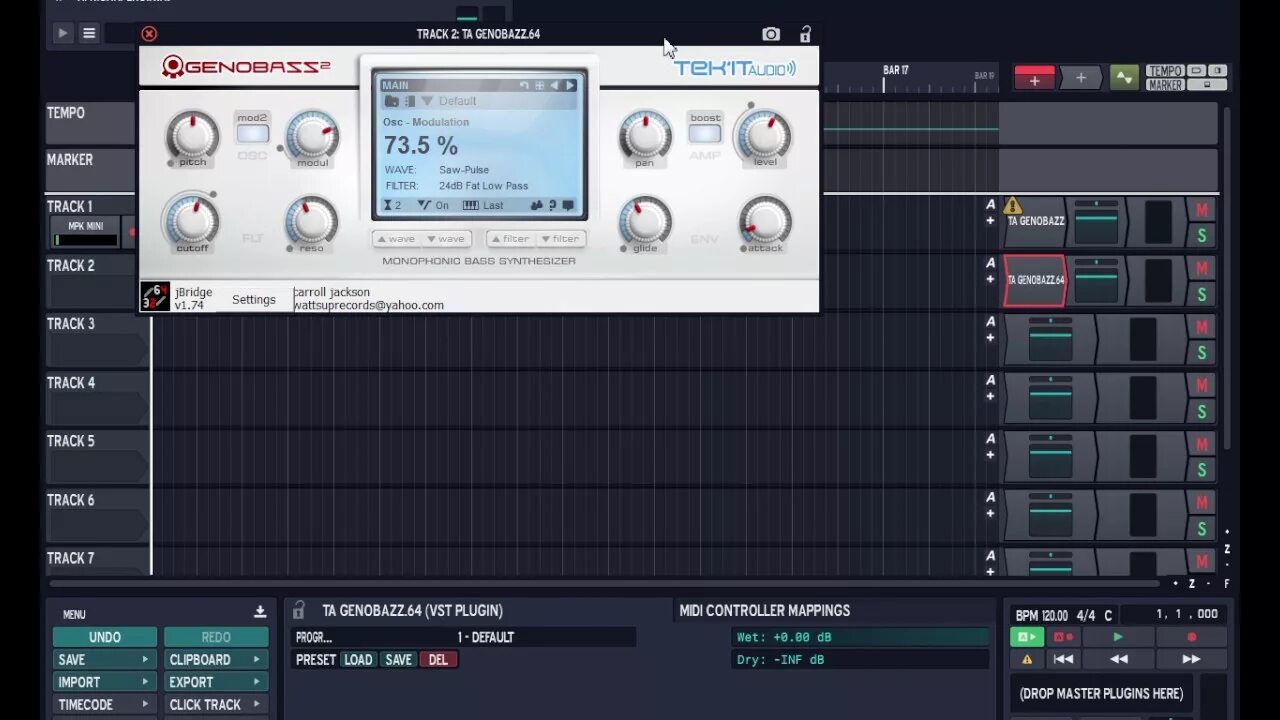Click the thumbs-up icon in Genobass display

pos(536,205)
